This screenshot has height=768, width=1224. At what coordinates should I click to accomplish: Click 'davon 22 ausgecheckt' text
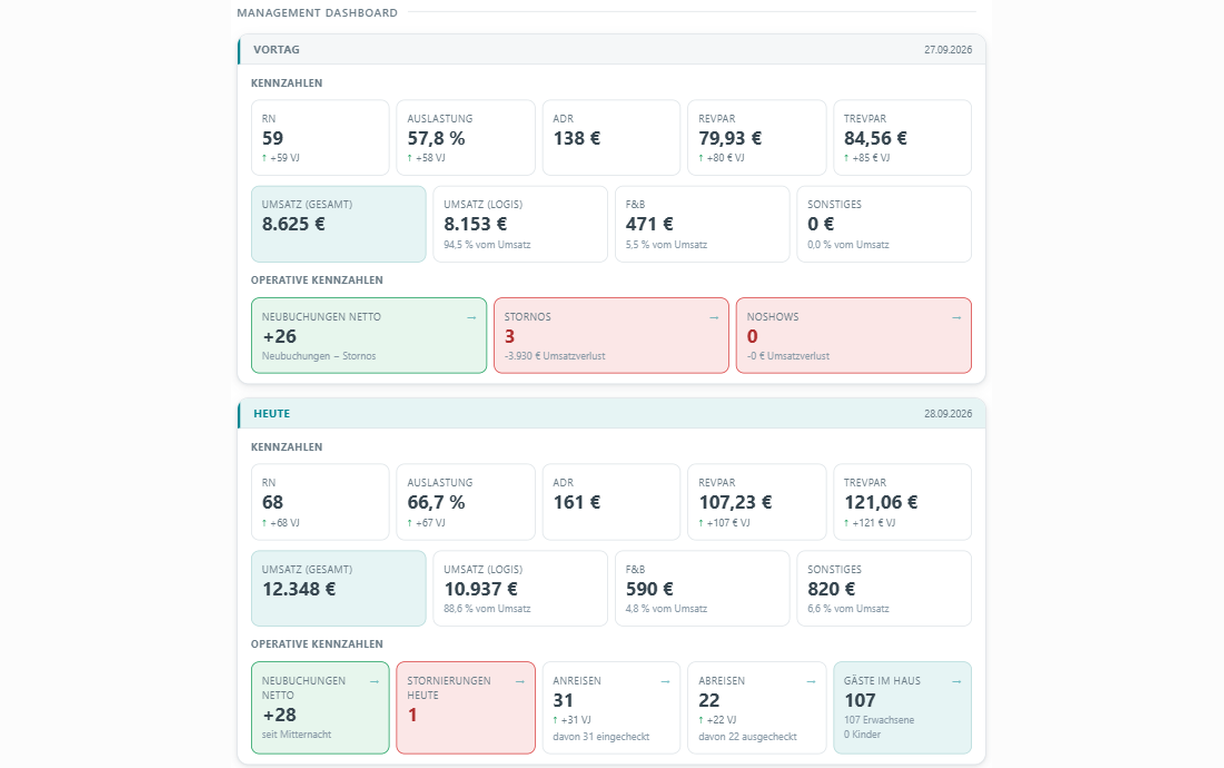[748, 737]
